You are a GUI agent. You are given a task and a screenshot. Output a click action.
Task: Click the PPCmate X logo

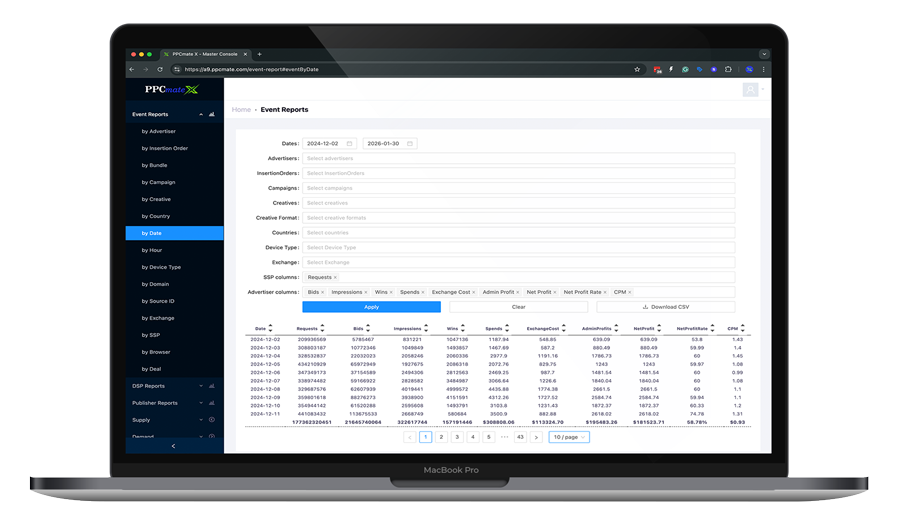[172, 90]
